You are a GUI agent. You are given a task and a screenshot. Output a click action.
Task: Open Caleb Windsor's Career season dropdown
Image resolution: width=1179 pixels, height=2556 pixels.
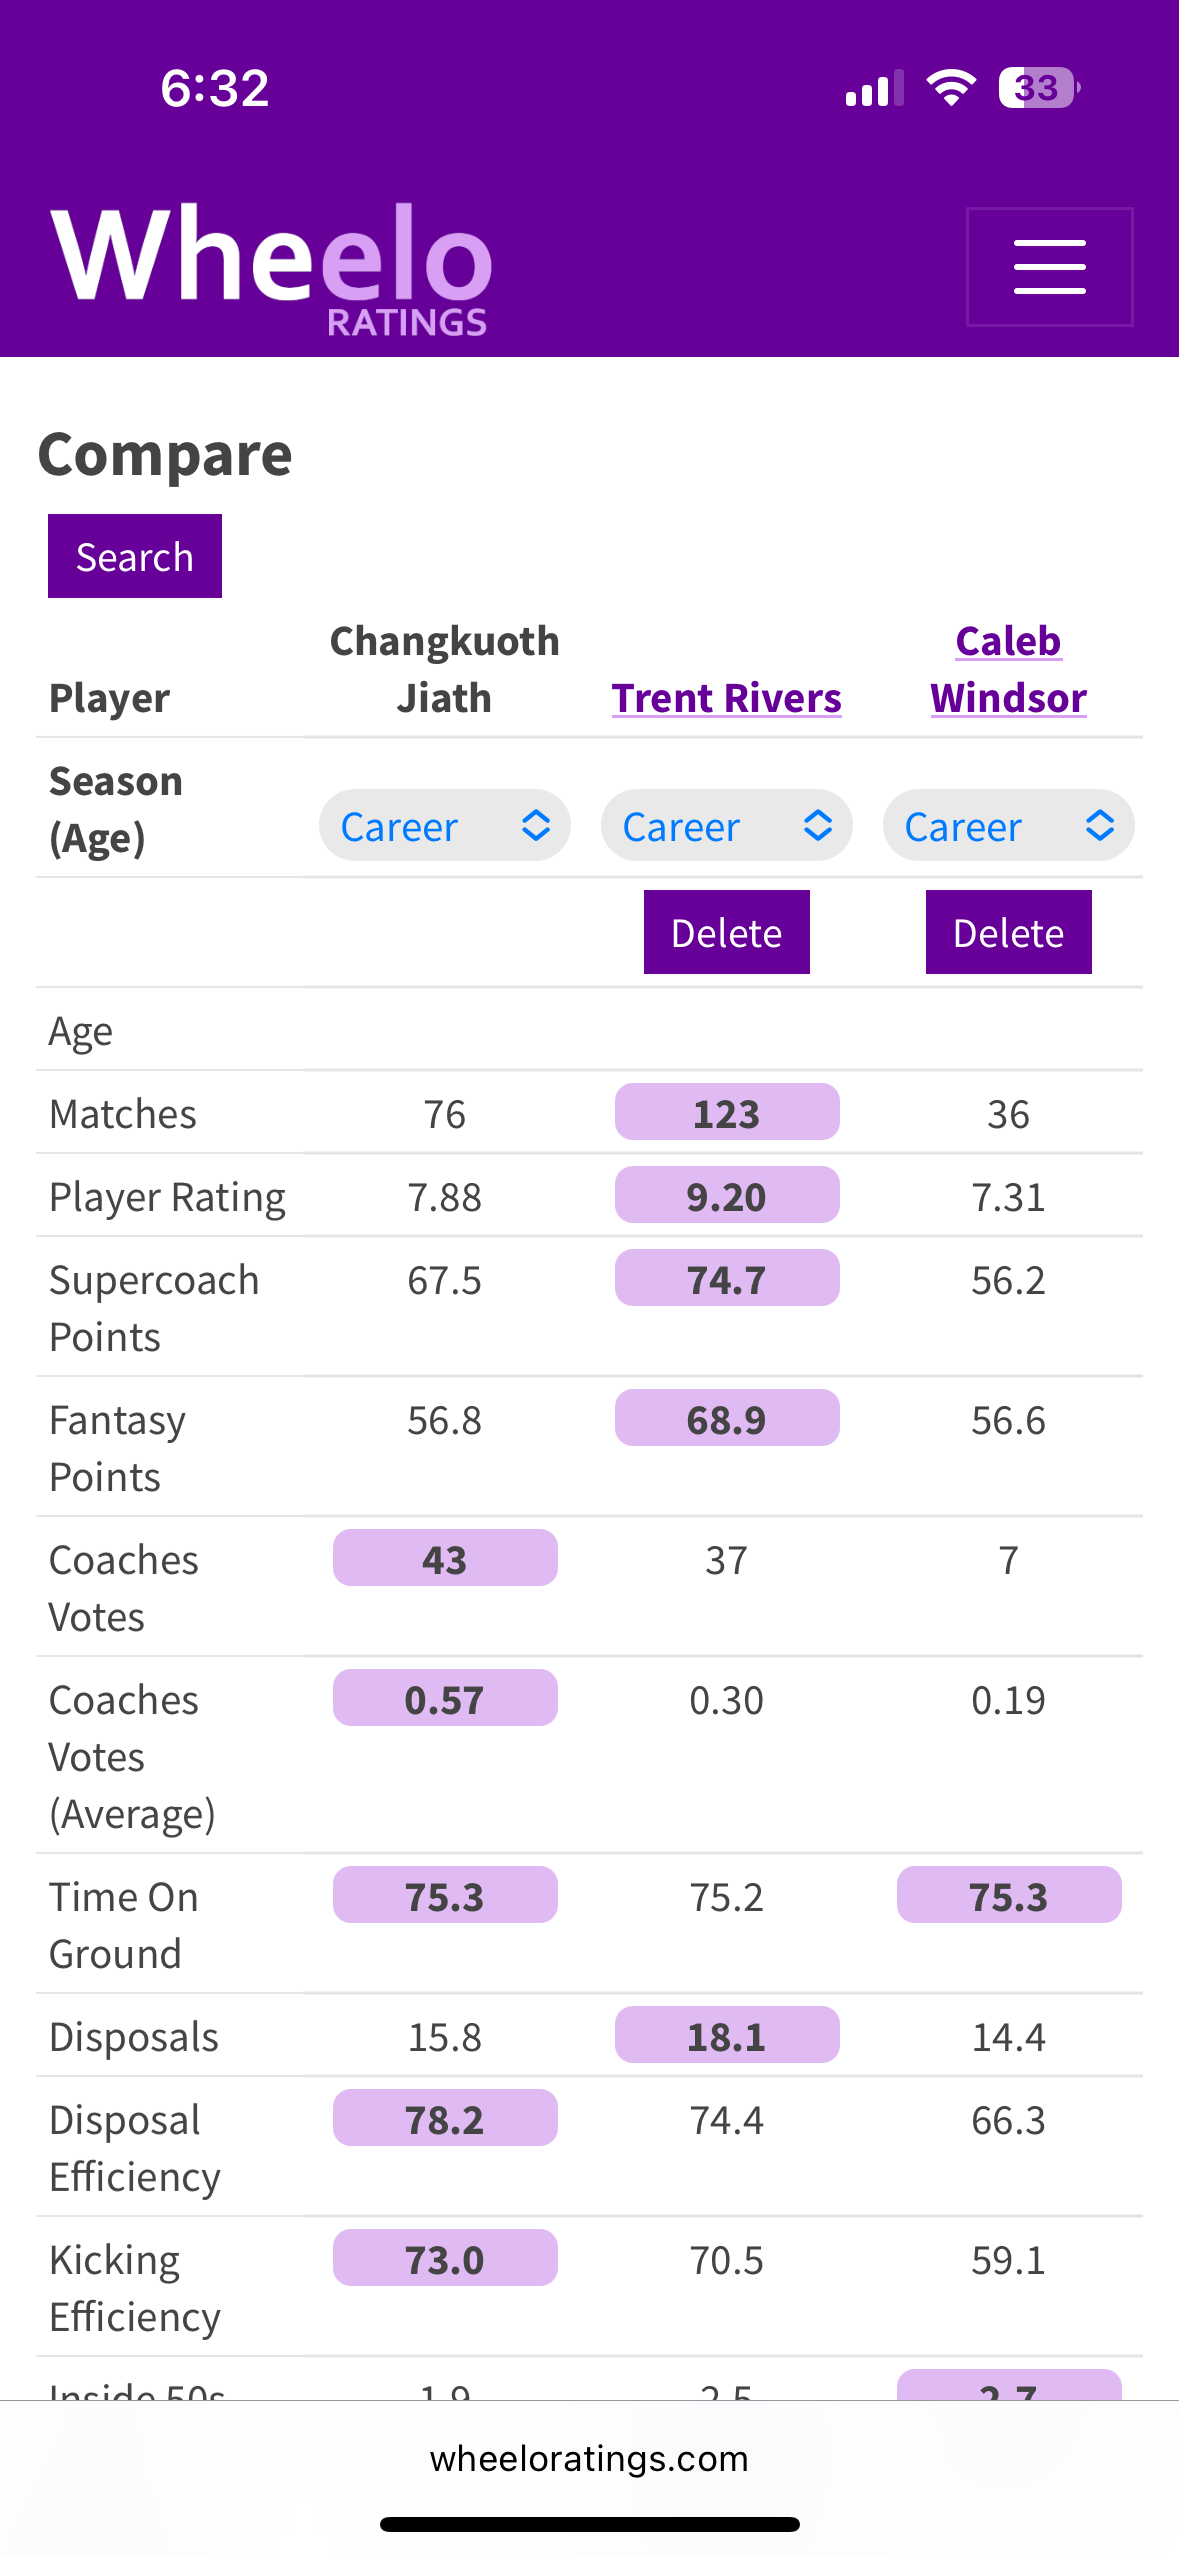point(1008,826)
